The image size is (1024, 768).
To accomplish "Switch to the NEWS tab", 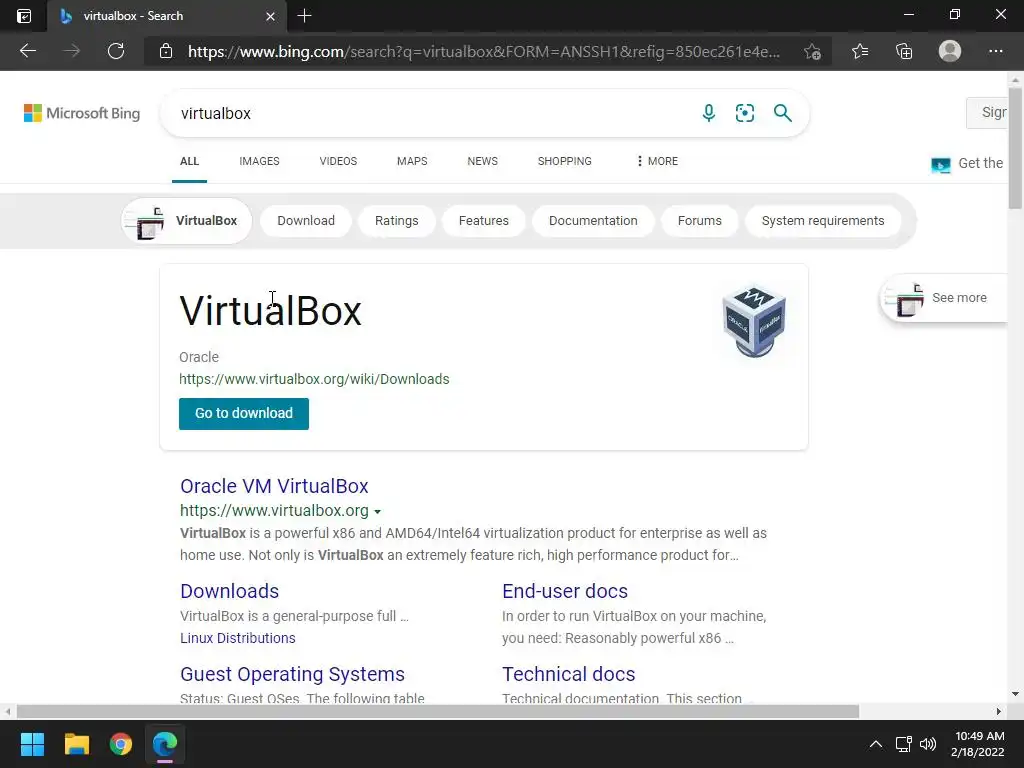I will pos(483,161).
